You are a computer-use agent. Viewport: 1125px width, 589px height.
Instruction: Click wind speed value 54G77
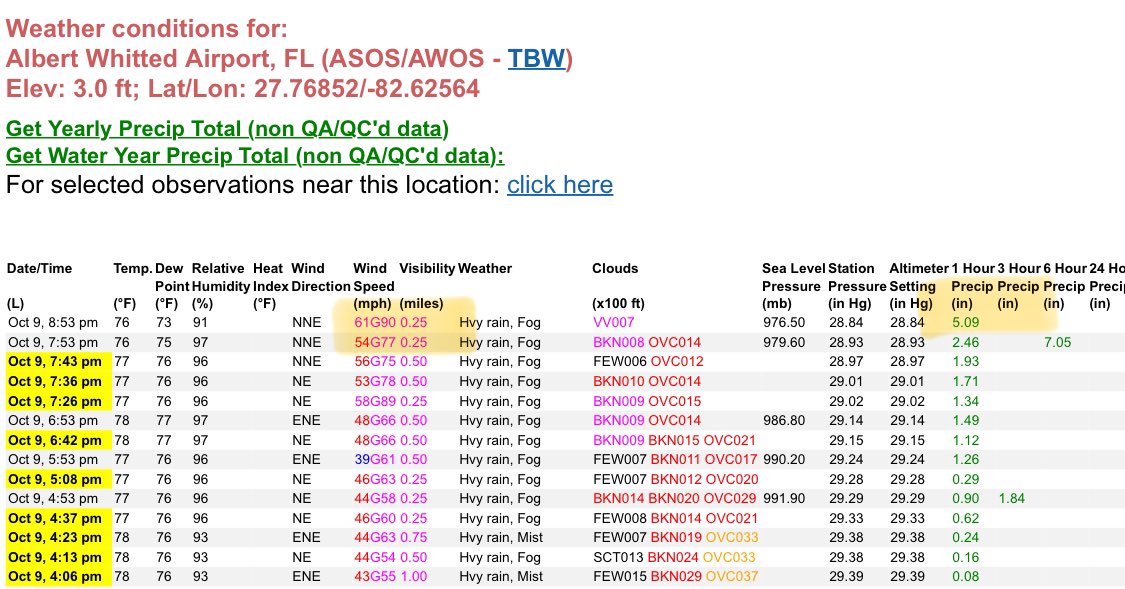click(375, 342)
